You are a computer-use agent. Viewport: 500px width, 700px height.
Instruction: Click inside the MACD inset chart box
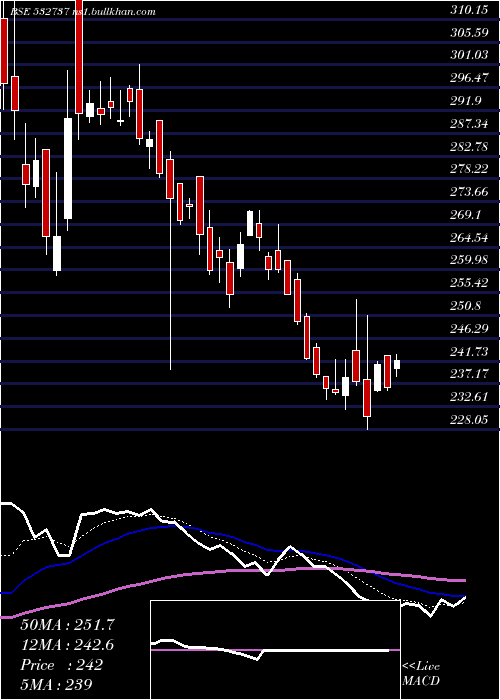tap(275, 650)
